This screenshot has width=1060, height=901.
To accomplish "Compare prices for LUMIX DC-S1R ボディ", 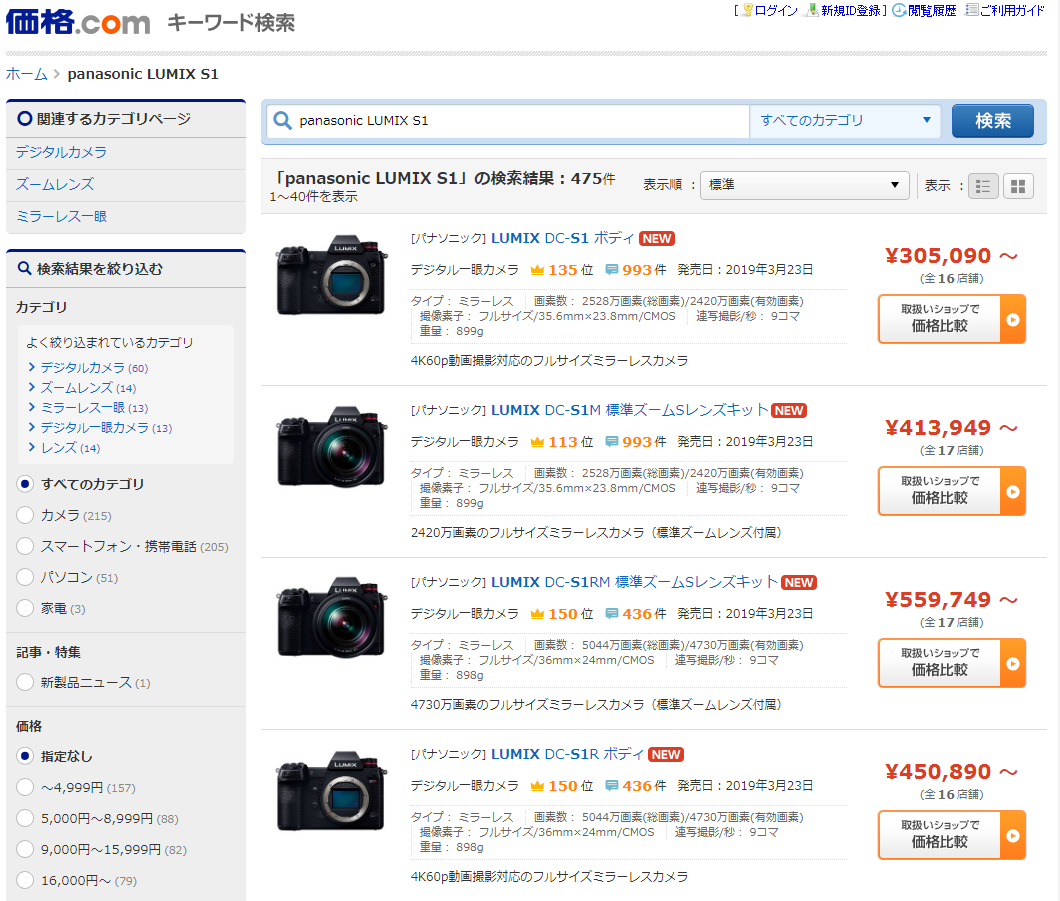I will 952,835.
